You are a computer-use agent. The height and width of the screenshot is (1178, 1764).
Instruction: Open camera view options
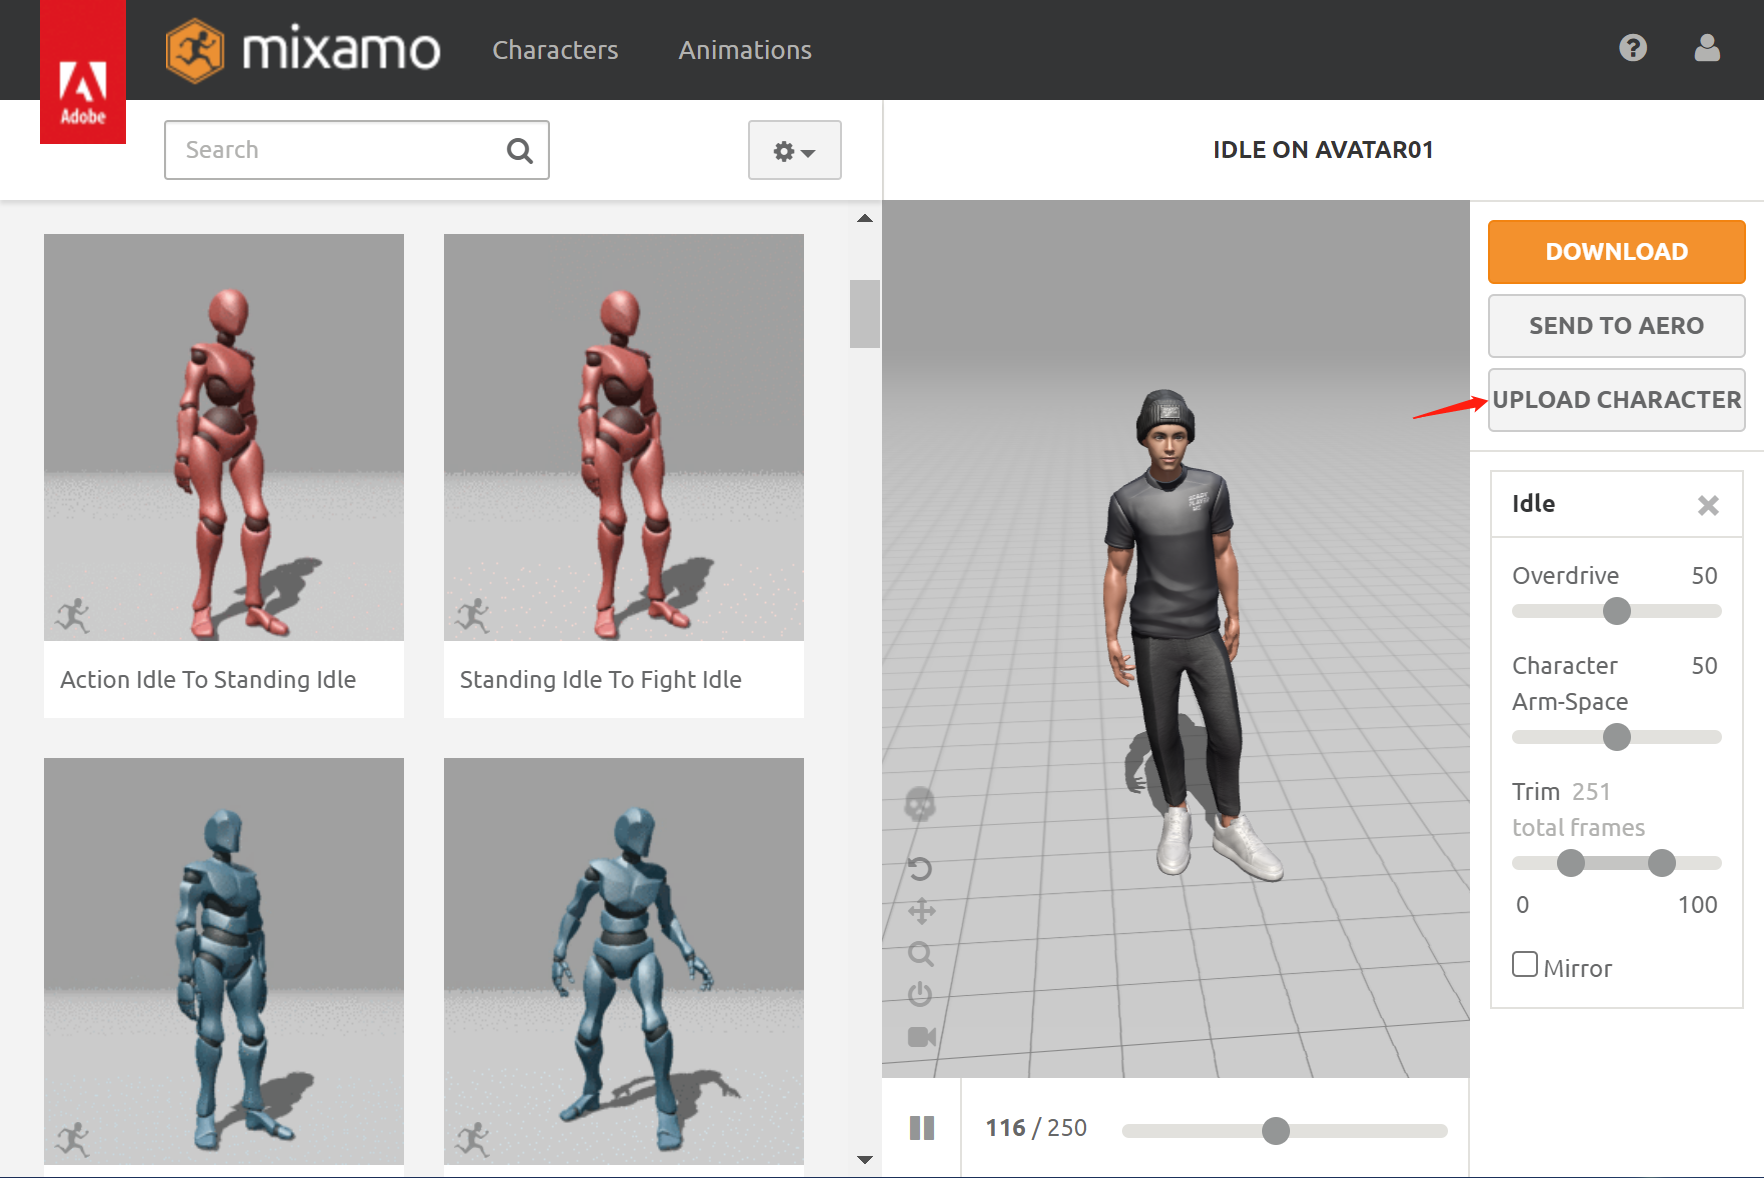click(920, 1035)
